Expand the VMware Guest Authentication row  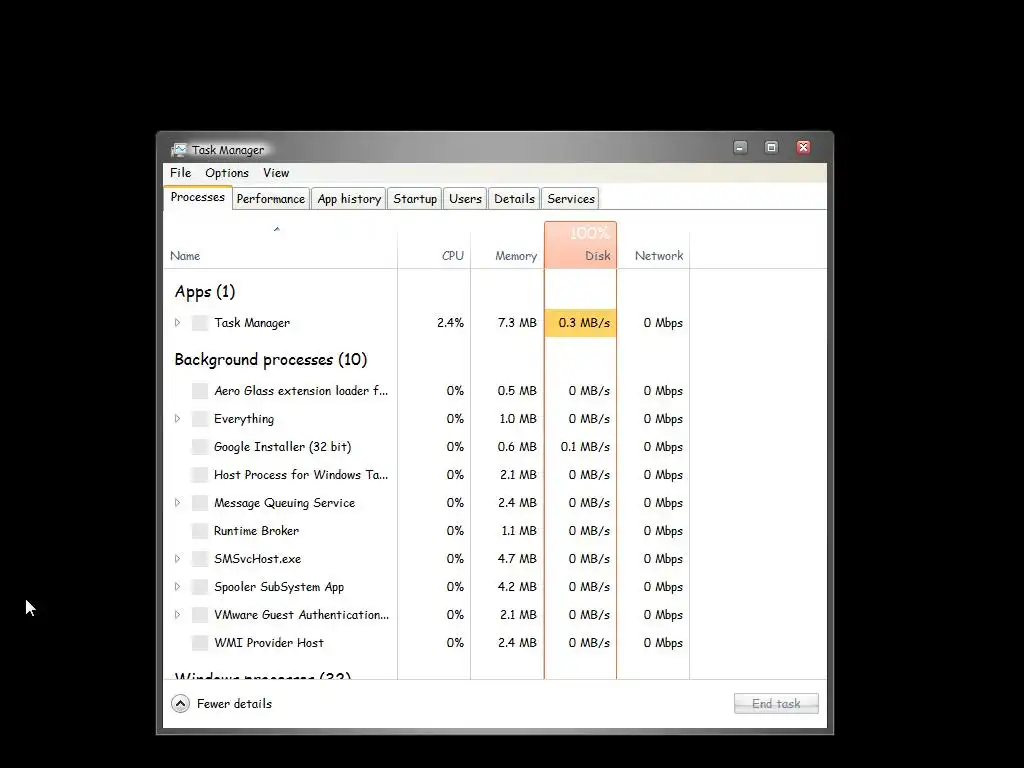point(177,615)
